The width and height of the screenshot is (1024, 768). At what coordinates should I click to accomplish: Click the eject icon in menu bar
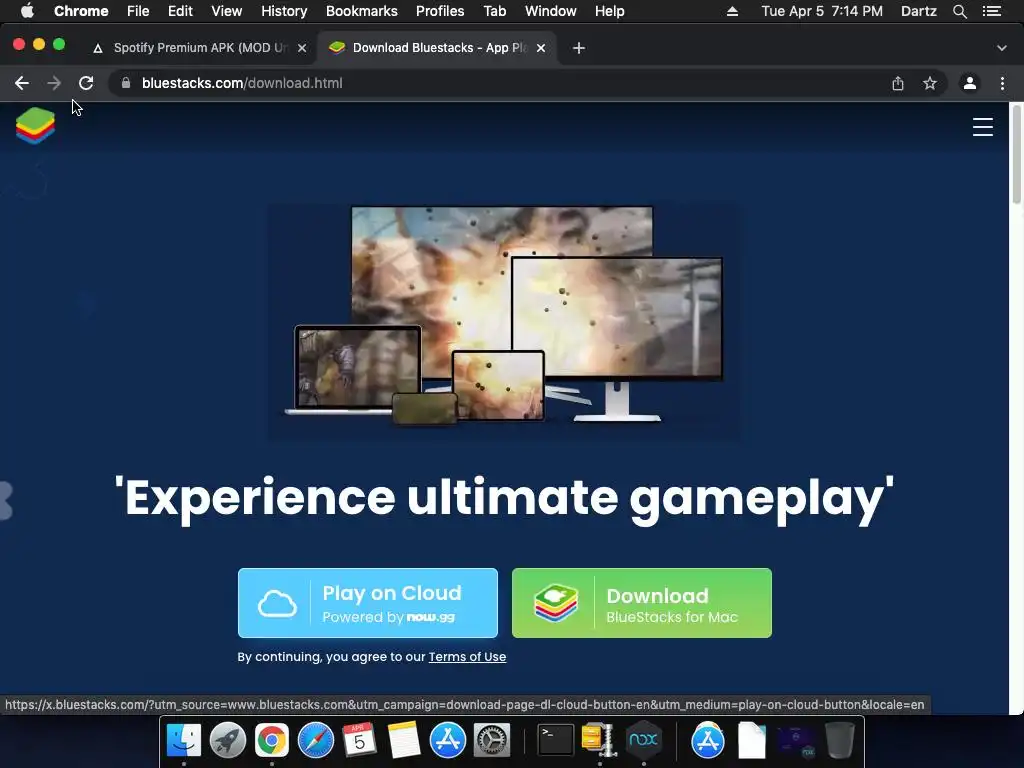(x=732, y=11)
